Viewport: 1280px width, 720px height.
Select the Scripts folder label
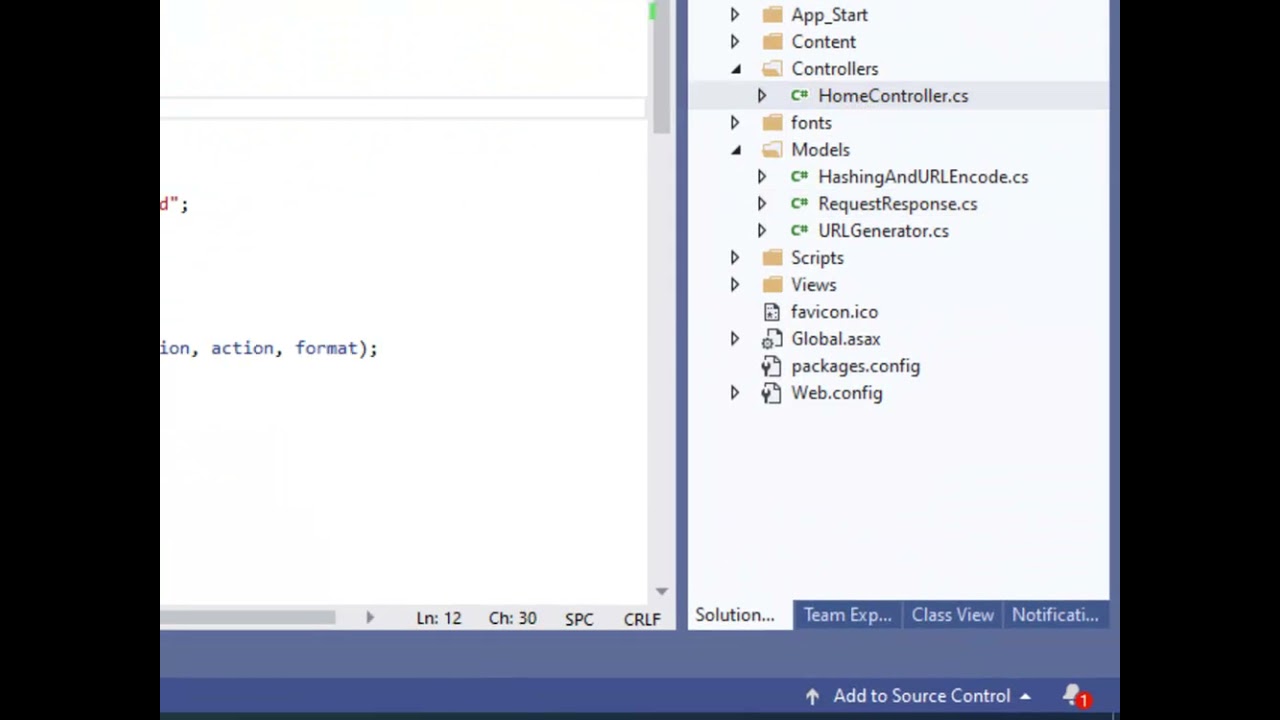[x=817, y=258]
